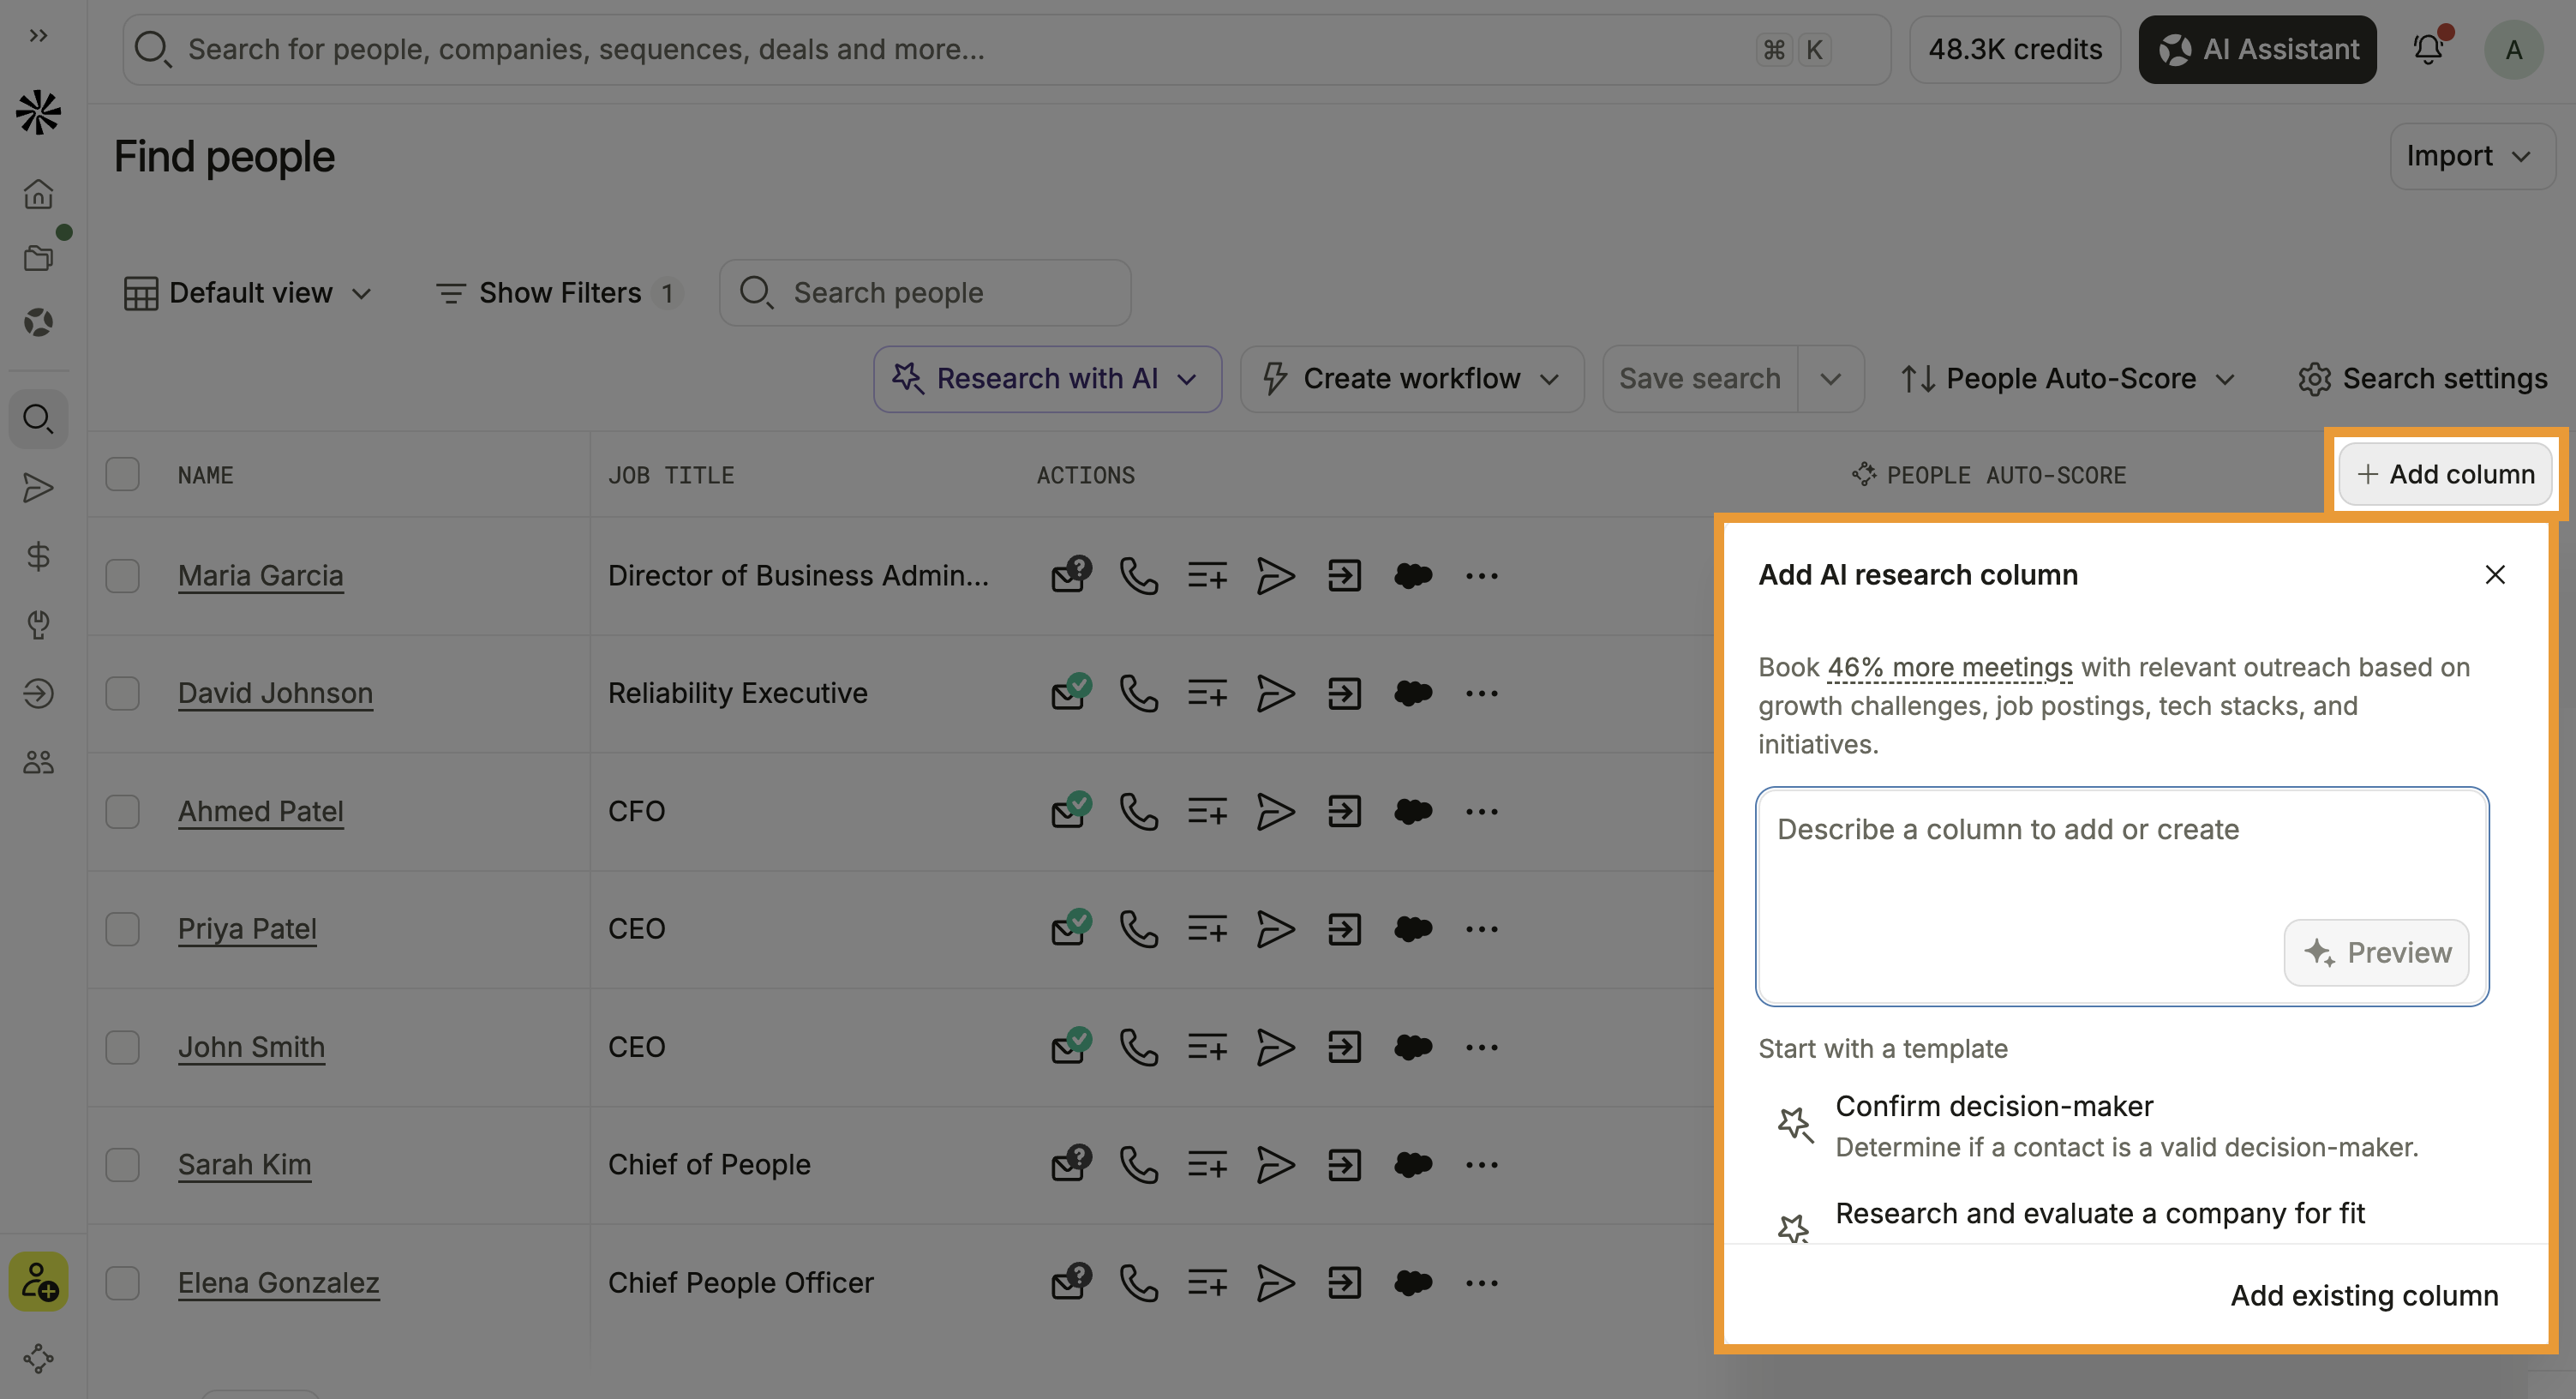Click the email icon for Maria Garcia

click(1070, 575)
